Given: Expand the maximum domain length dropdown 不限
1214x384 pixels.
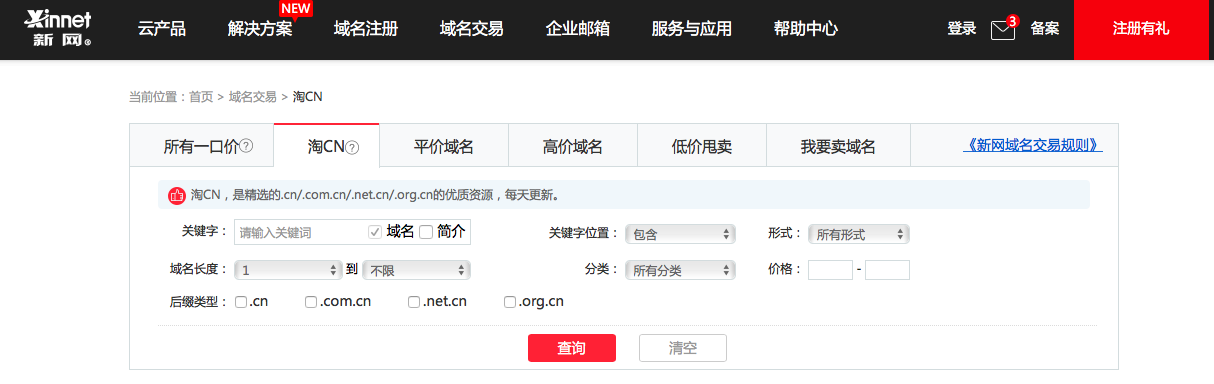Looking at the screenshot, I should 416,270.
